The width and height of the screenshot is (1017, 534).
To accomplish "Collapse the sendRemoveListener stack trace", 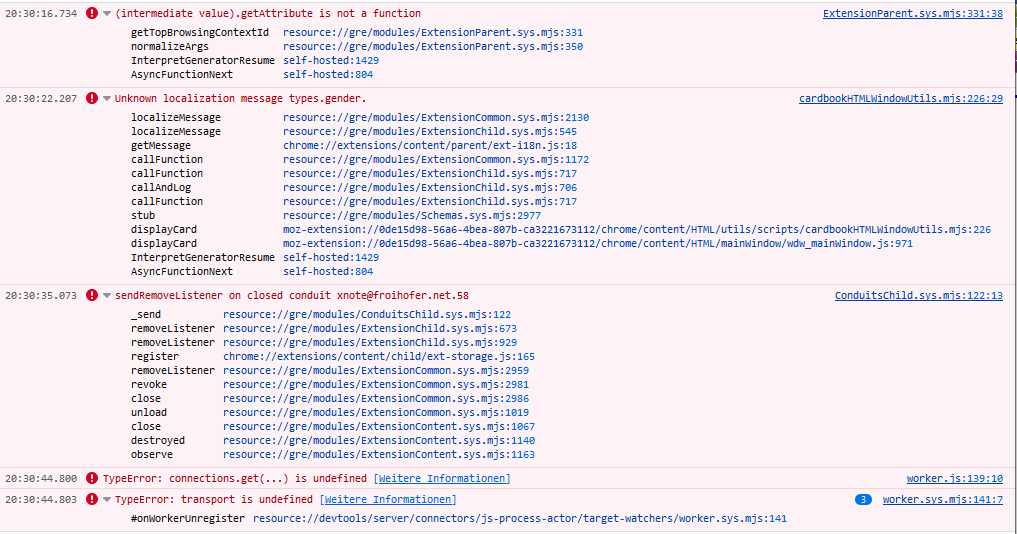I will 107,296.
